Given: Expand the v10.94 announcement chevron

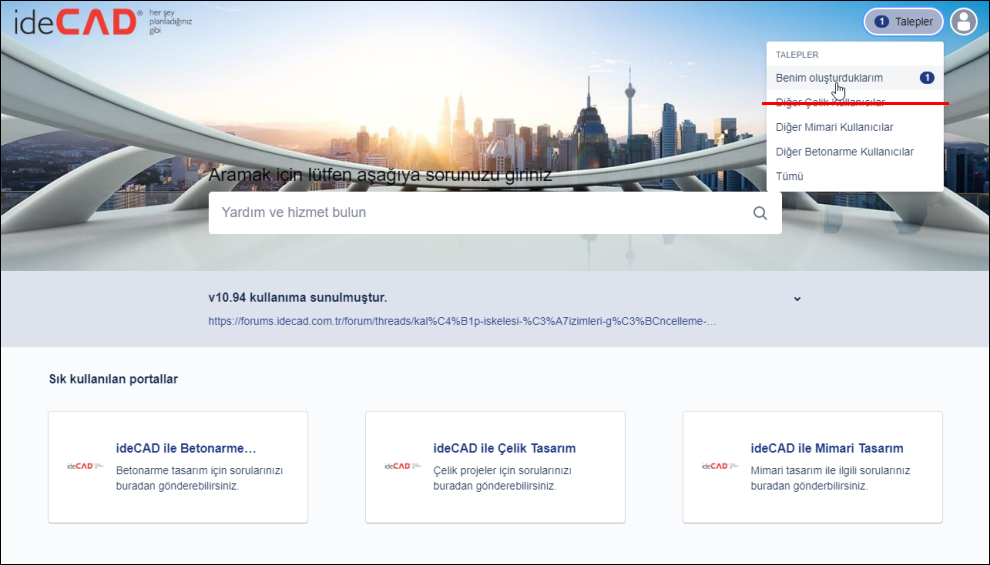Looking at the screenshot, I should pyautogui.click(x=797, y=299).
